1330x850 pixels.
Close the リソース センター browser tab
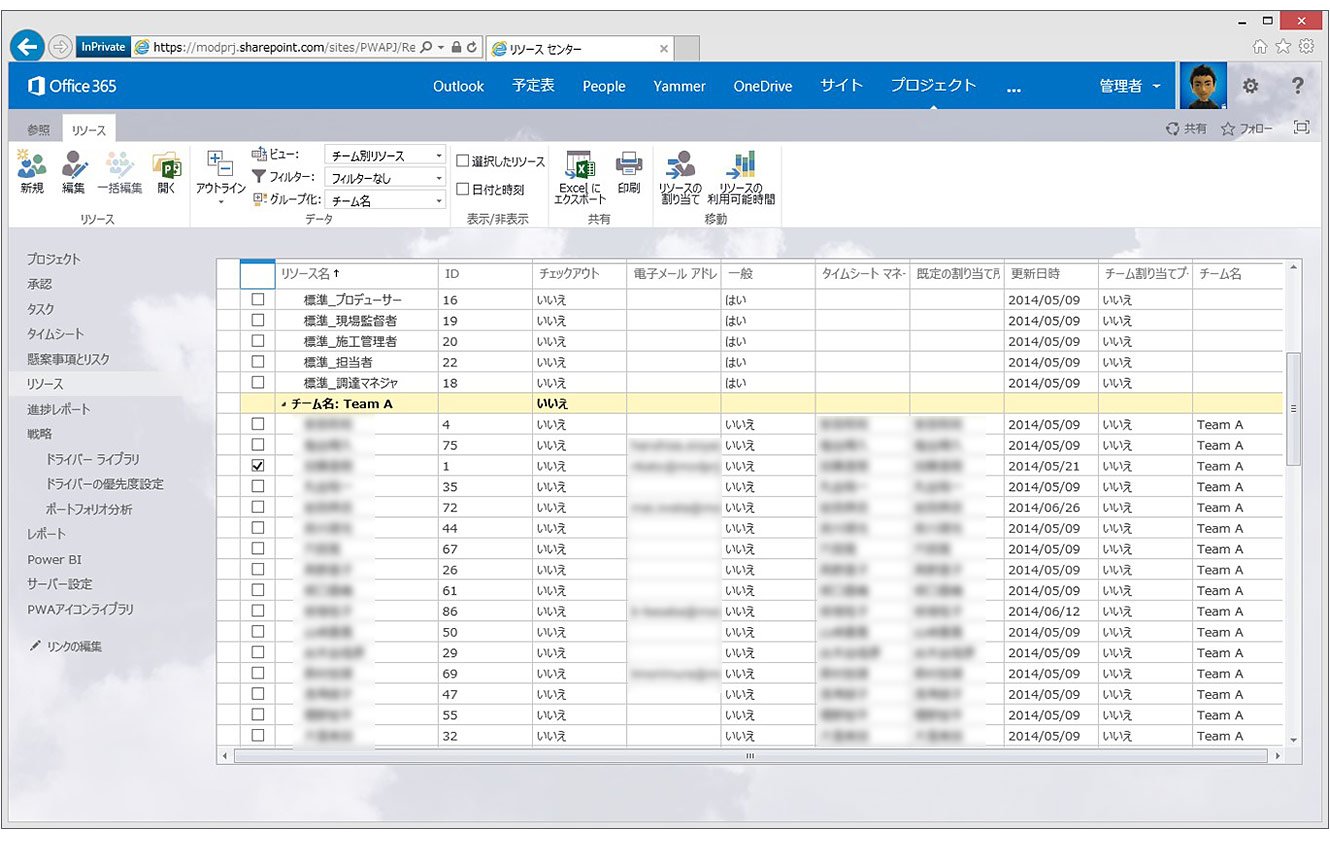pos(664,48)
